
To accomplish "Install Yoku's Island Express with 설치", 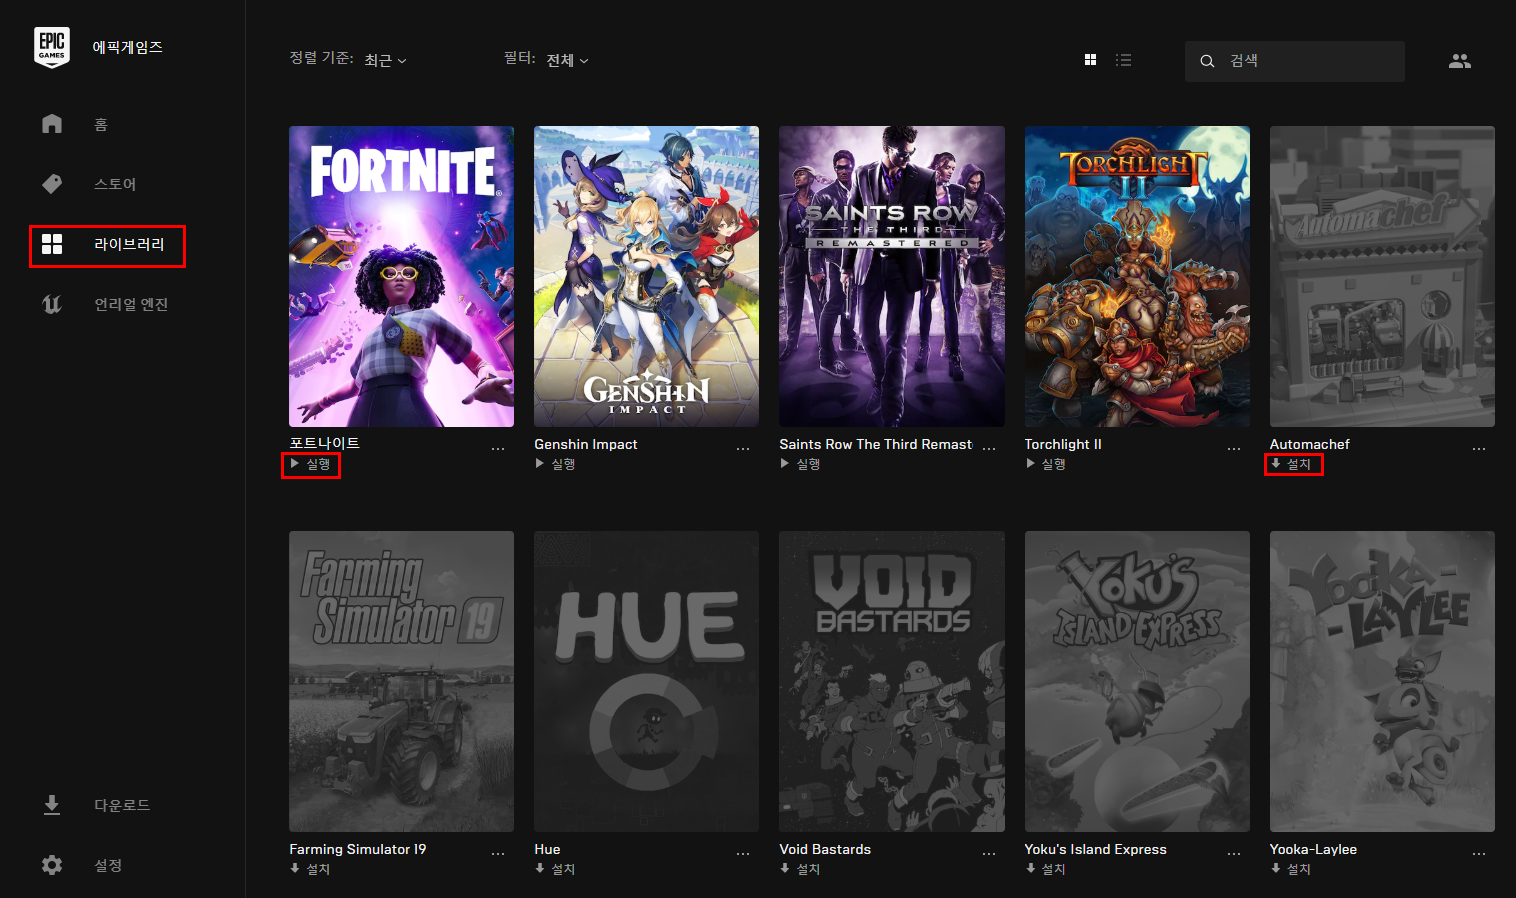I will (x=1045, y=869).
